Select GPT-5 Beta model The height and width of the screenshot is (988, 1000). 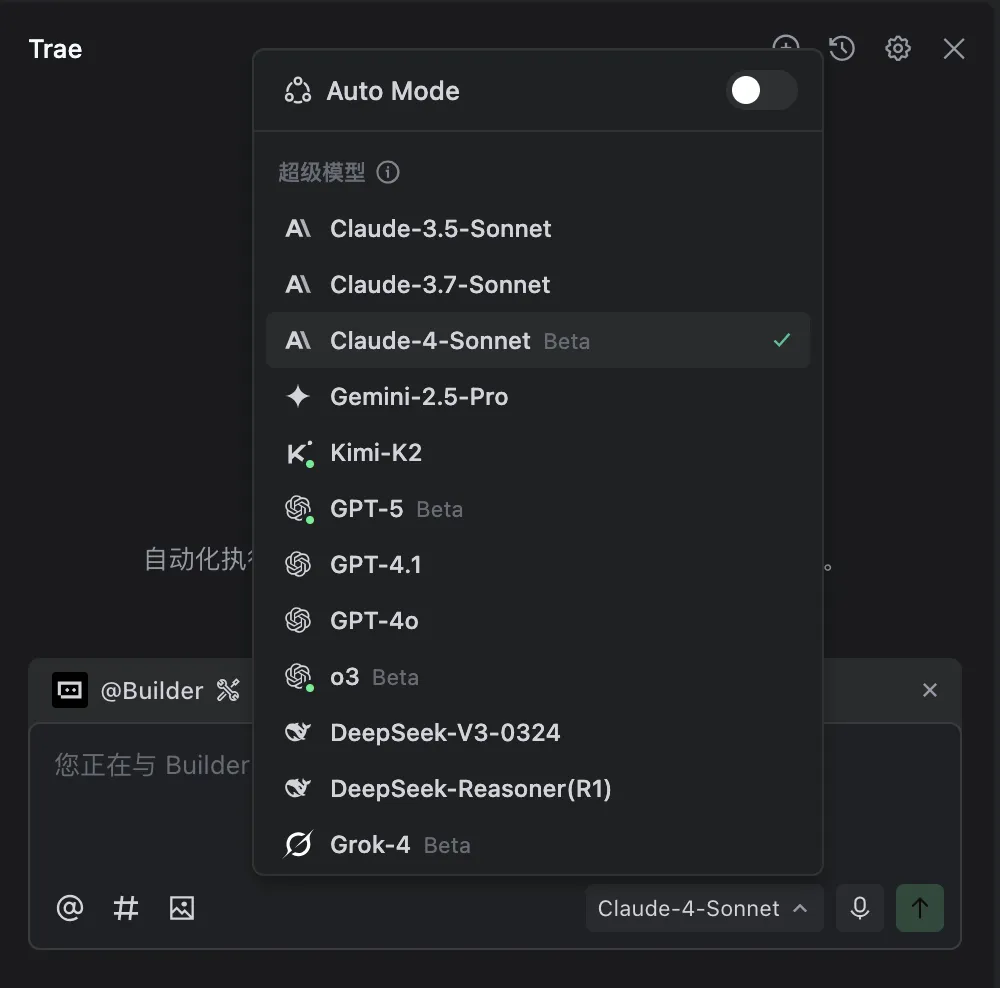(367, 508)
